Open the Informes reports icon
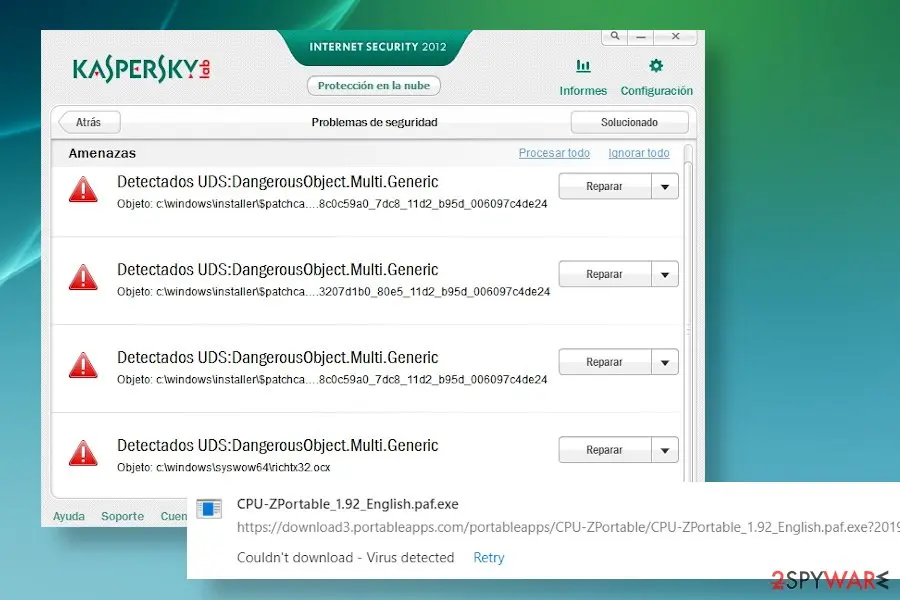900x600 pixels. pos(583,66)
